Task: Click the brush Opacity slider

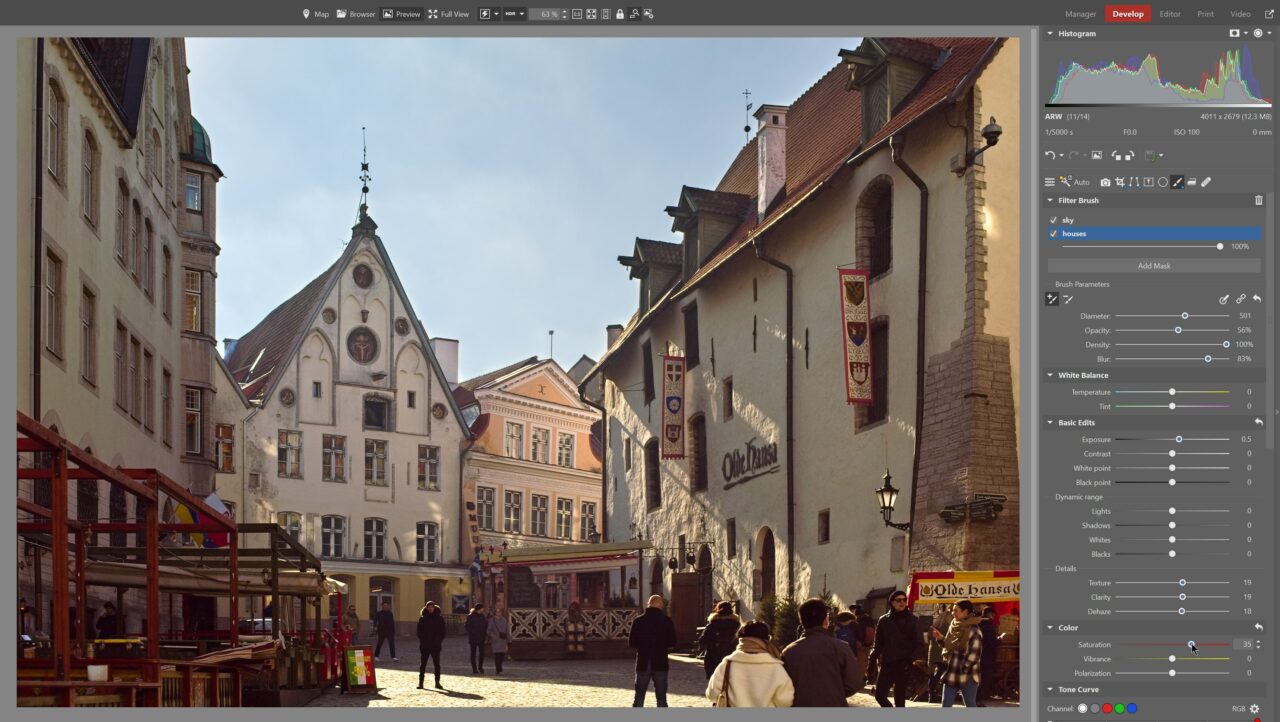Action: point(1172,330)
